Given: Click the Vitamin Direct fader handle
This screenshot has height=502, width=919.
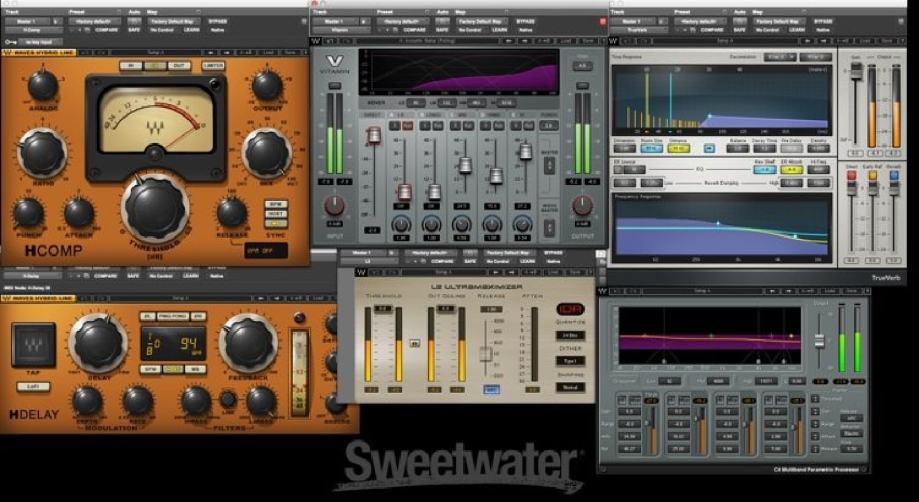Looking at the screenshot, I should point(373,136).
